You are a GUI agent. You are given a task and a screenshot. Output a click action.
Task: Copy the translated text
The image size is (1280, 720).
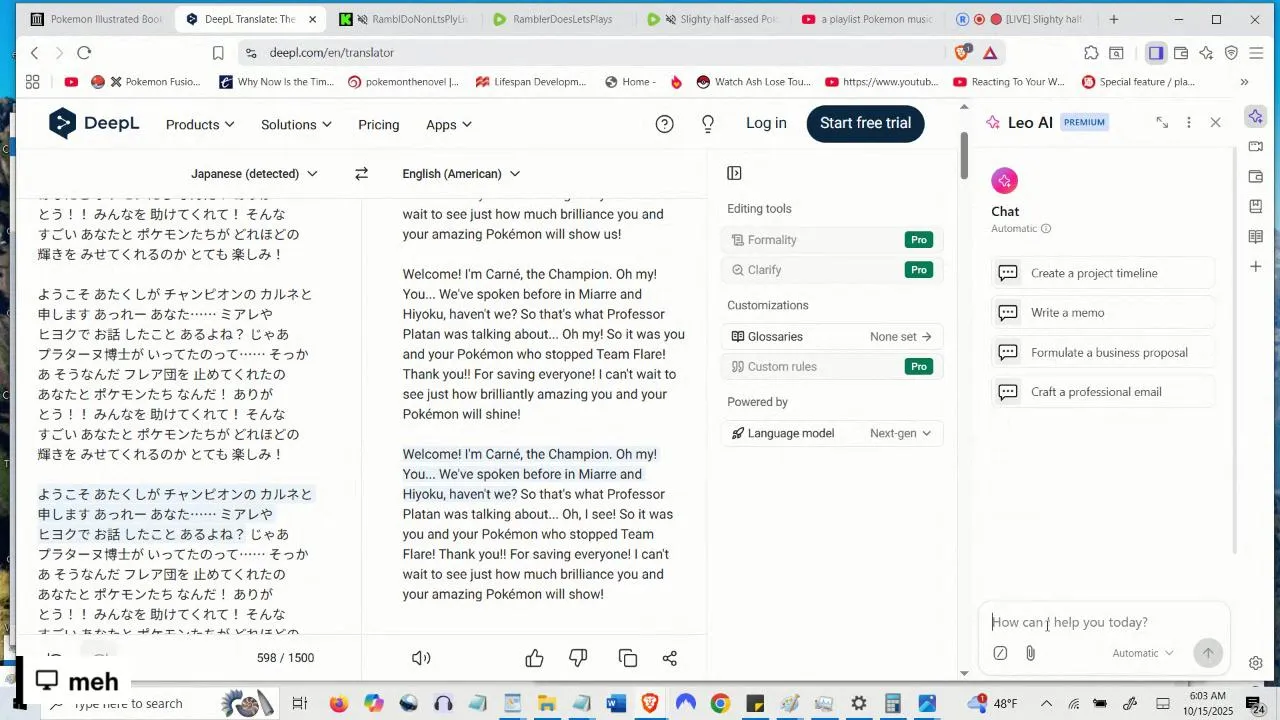tap(628, 658)
